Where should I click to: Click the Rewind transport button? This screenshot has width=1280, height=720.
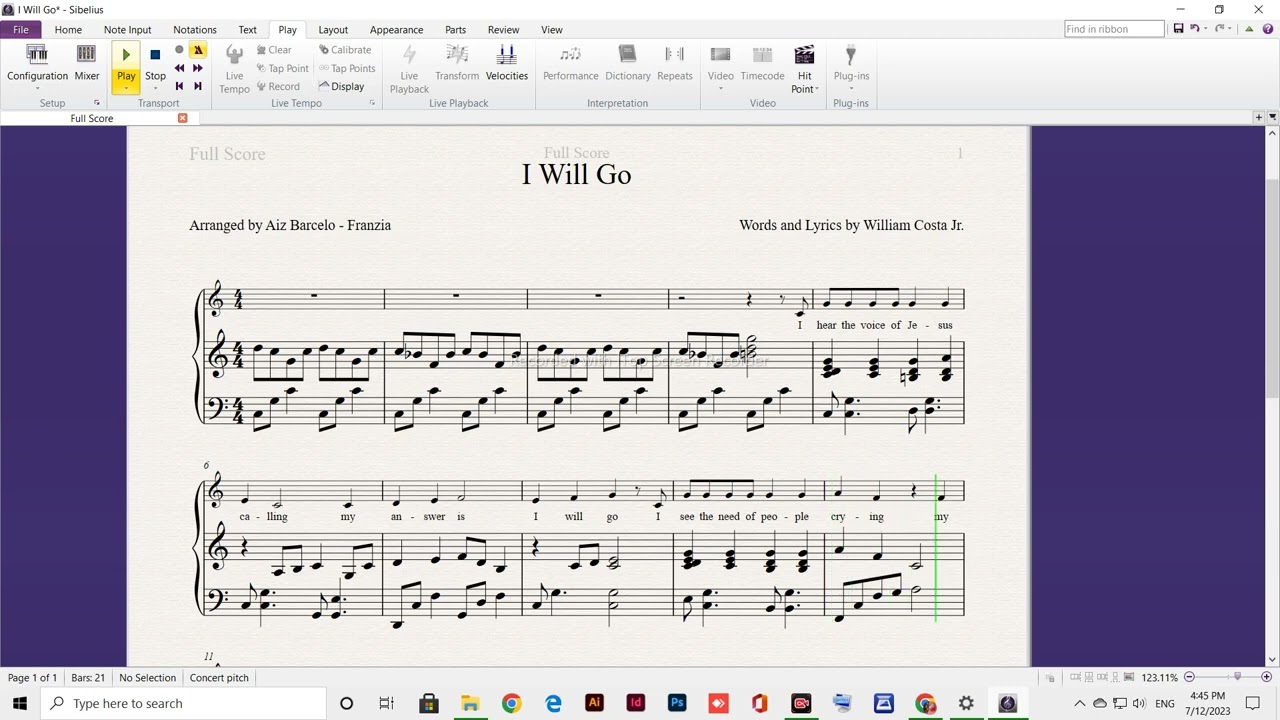[x=179, y=68]
